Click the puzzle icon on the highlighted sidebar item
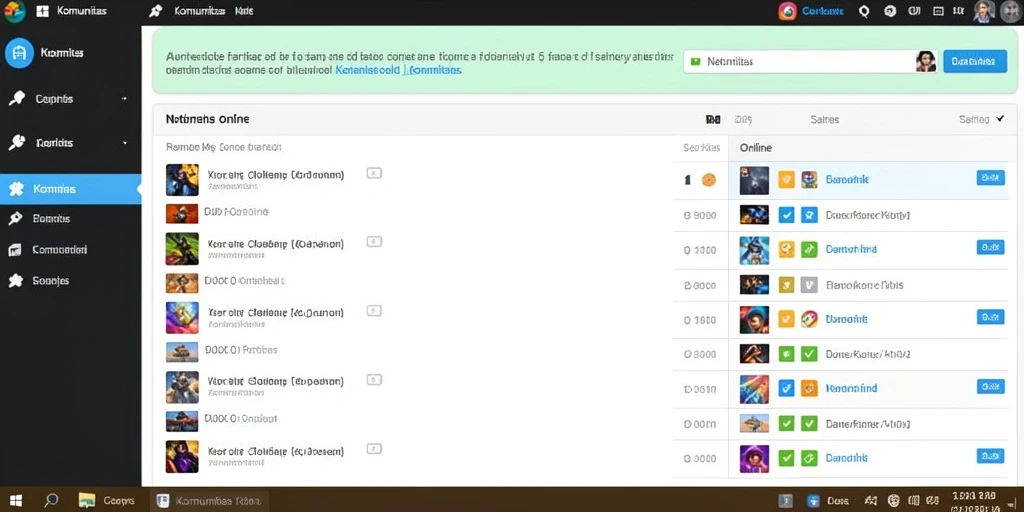The height and width of the screenshot is (512, 1024). [x=16, y=189]
